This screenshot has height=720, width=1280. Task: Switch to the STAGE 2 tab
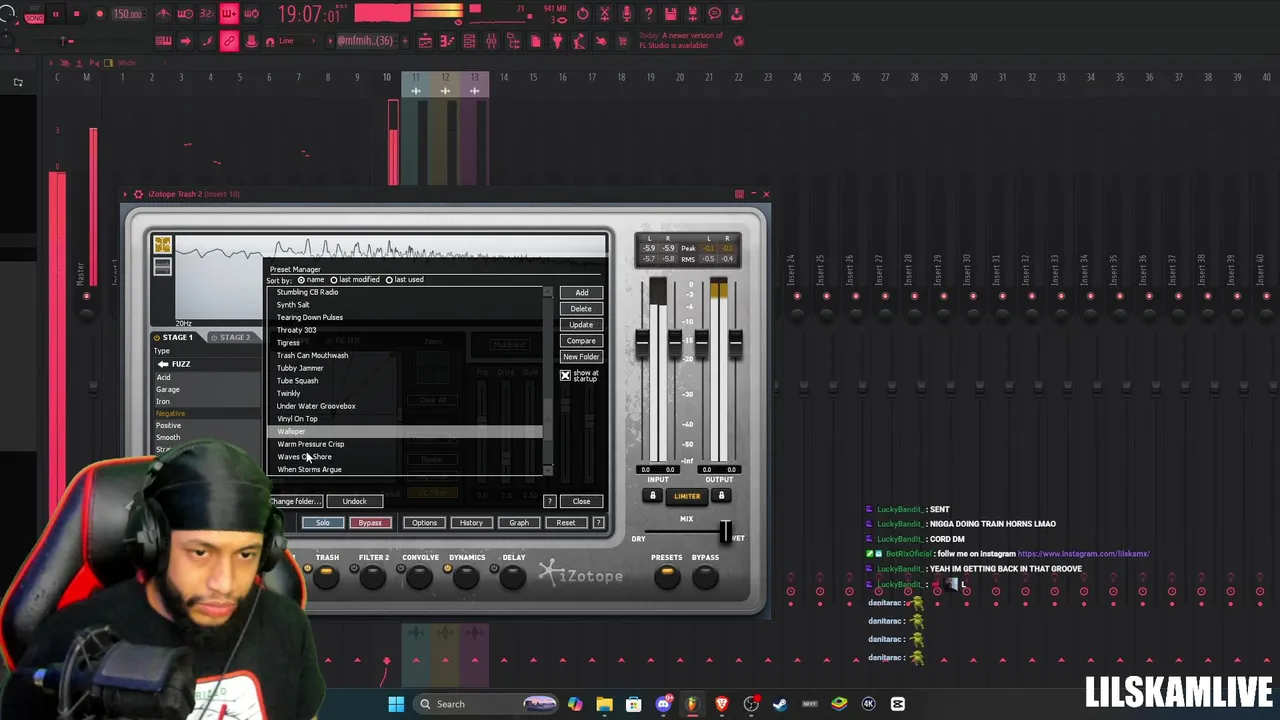(x=231, y=337)
